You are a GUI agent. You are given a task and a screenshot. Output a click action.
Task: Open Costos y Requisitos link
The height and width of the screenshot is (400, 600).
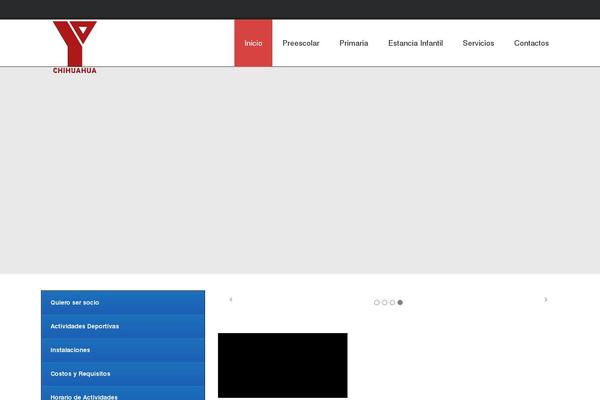coord(123,374)
